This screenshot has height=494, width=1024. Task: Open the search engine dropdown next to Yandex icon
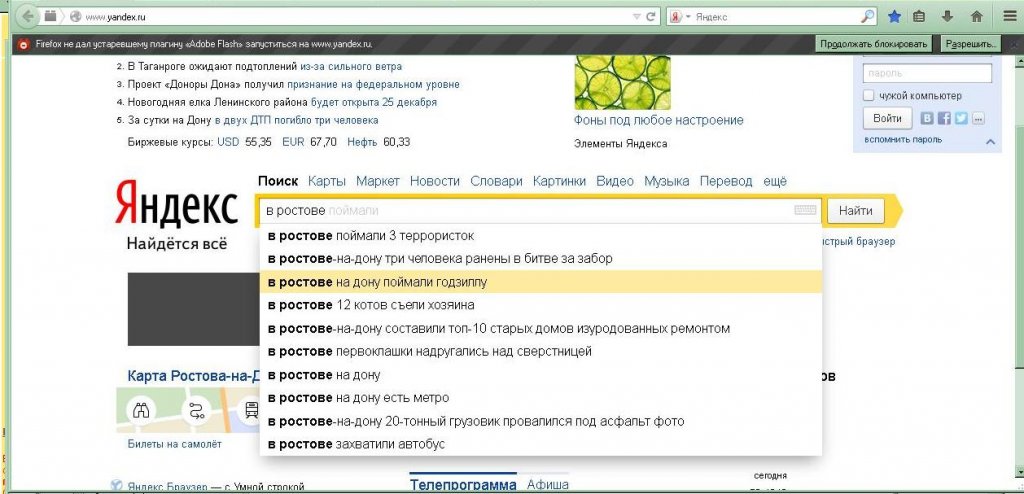pos(687,17)
